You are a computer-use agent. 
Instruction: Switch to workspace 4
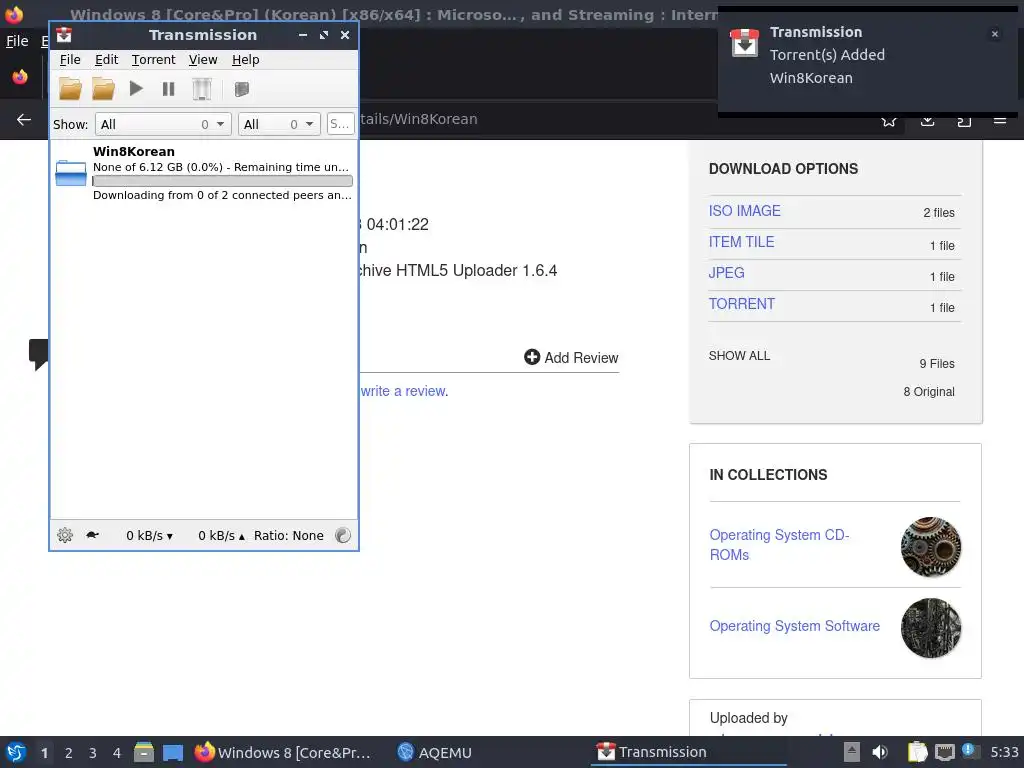[x=117, y=753]
